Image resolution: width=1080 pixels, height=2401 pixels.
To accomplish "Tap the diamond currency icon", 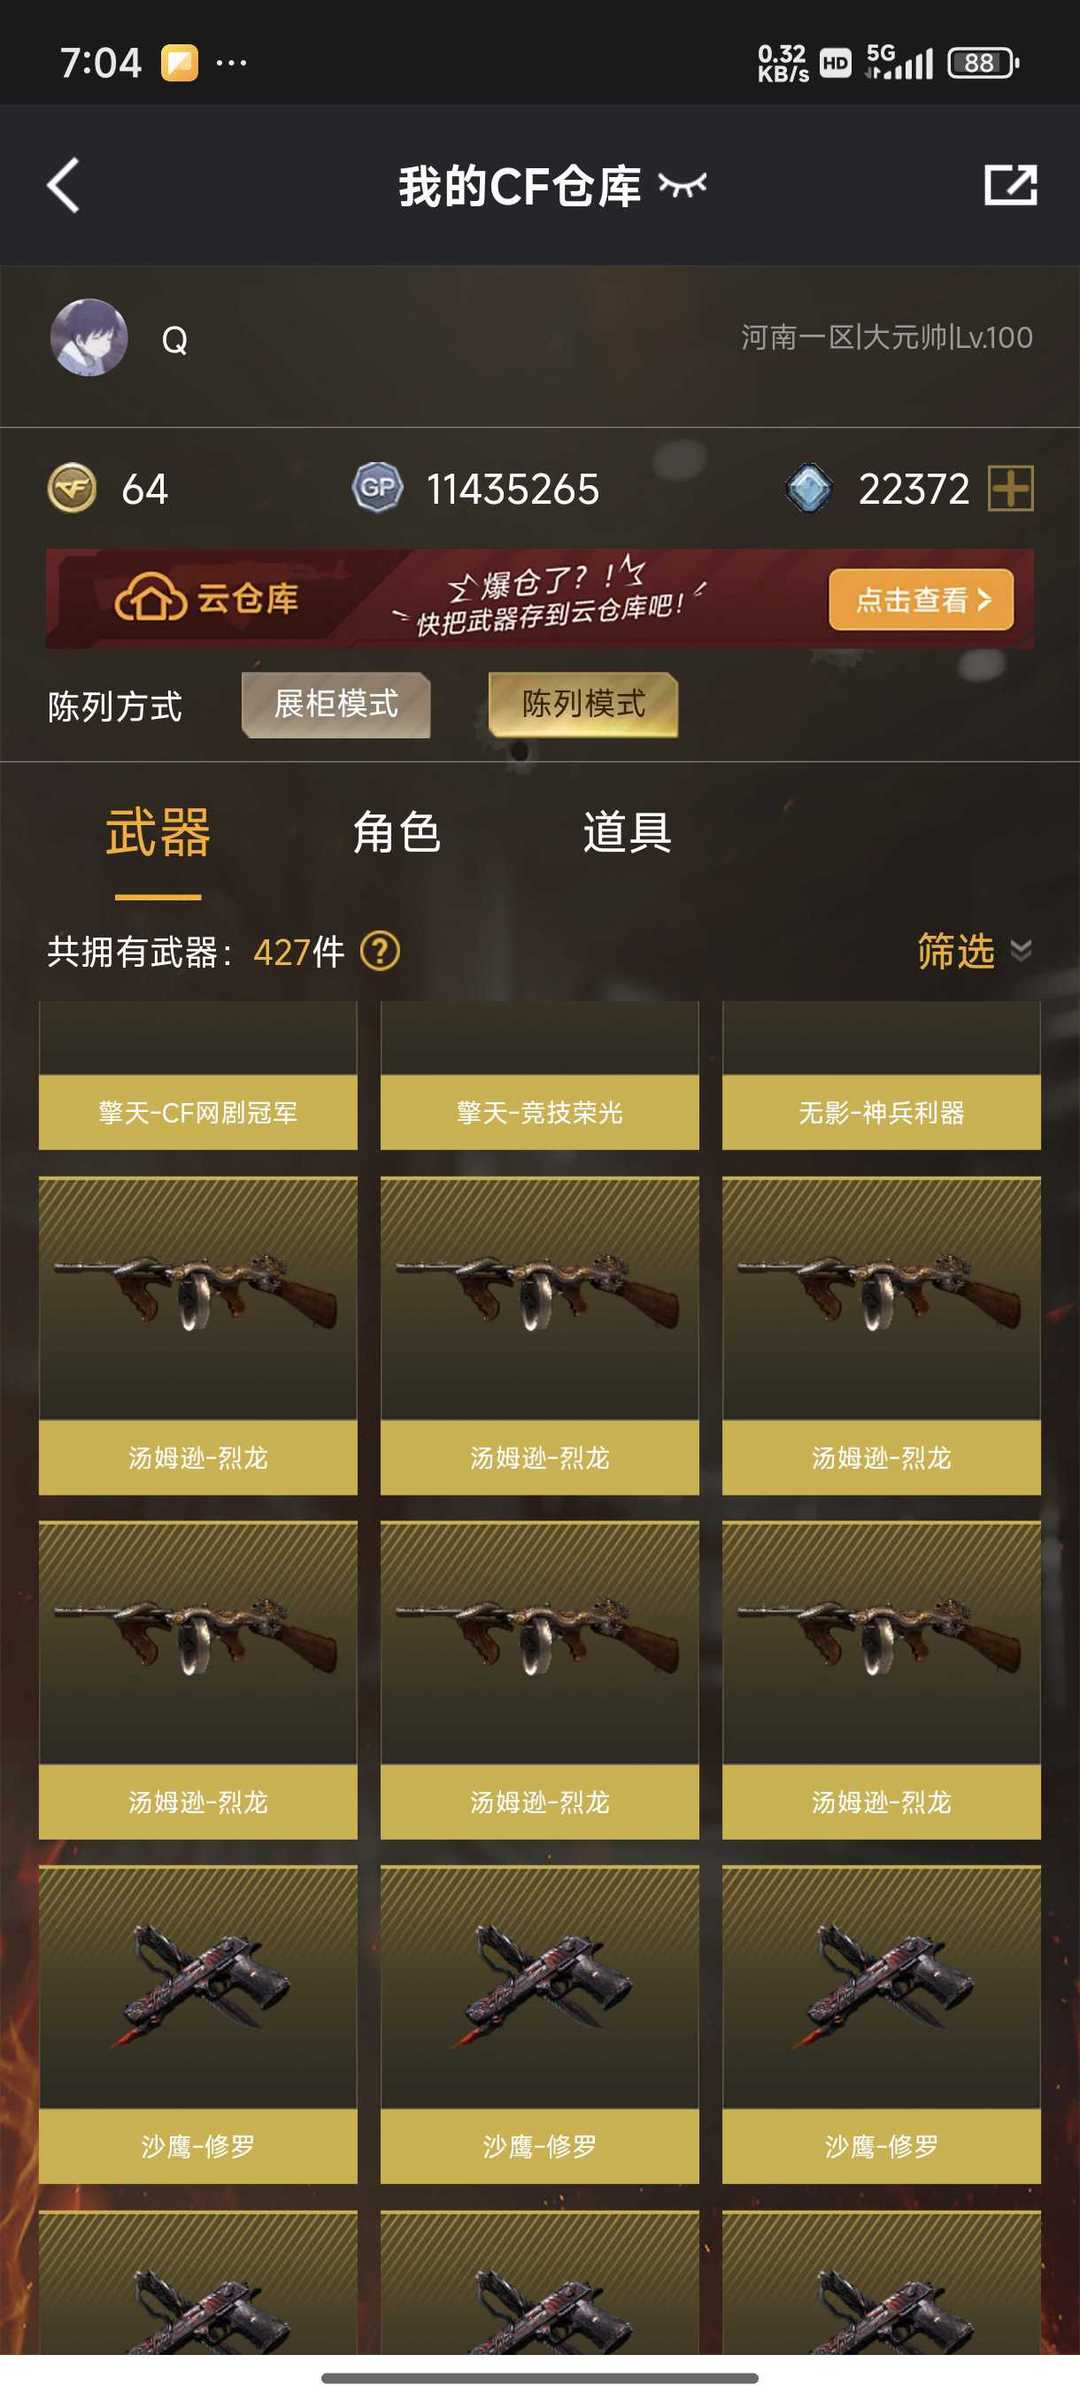I will pos(809,488).
